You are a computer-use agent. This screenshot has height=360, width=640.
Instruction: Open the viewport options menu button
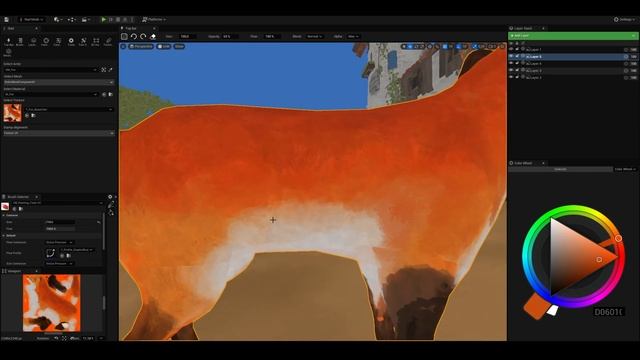coord(123,47)
